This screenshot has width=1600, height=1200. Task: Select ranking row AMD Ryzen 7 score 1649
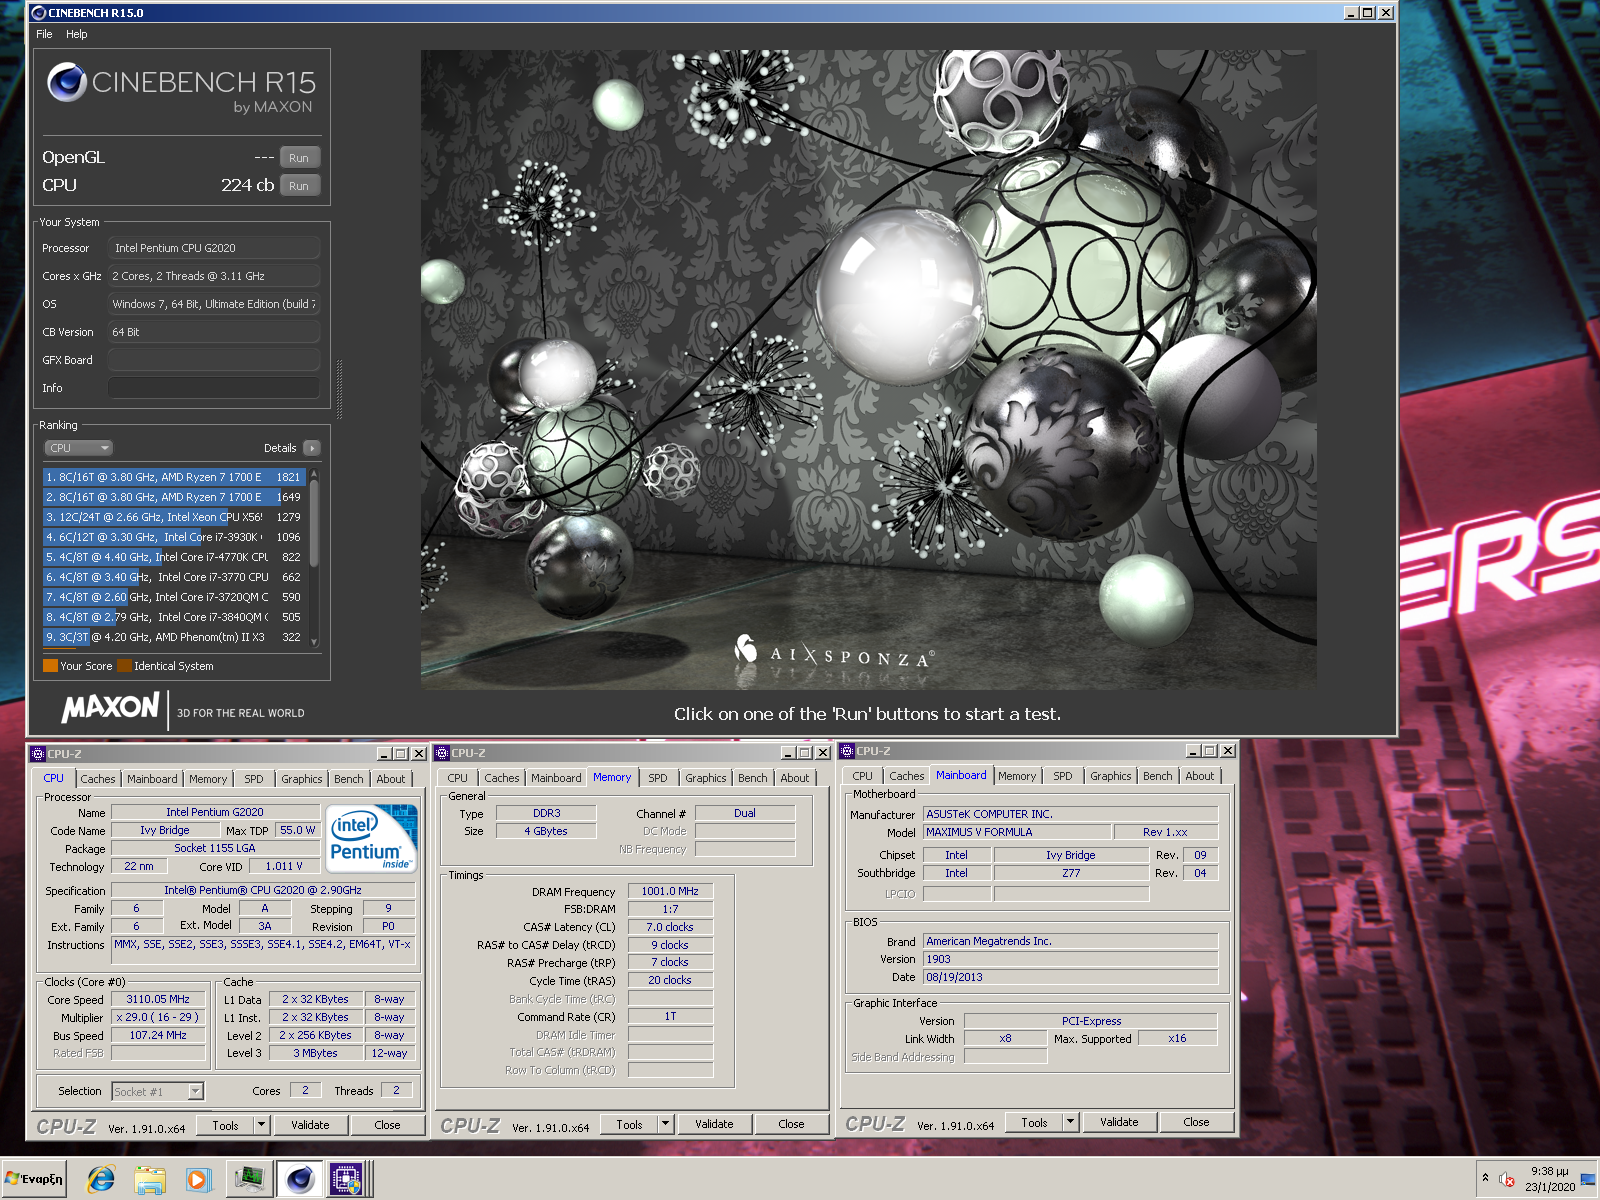174,497
